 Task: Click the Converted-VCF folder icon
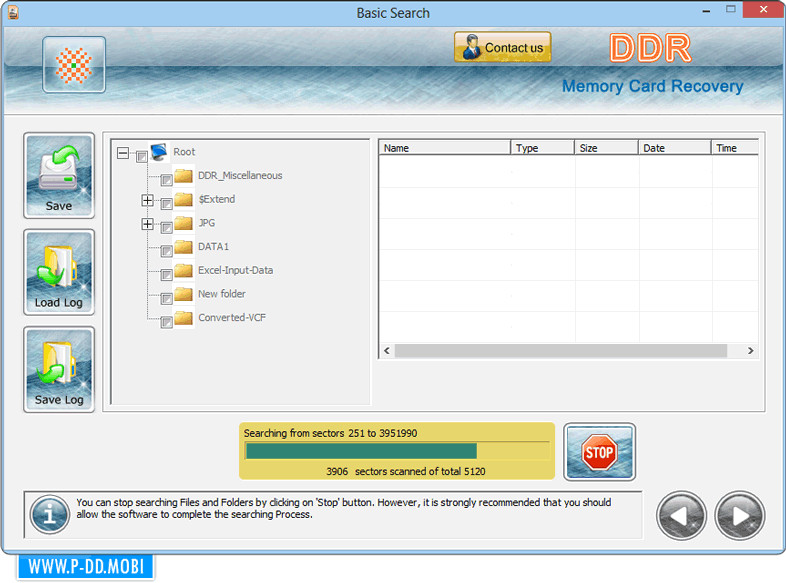pyautogui.click(x=183, y=317)
